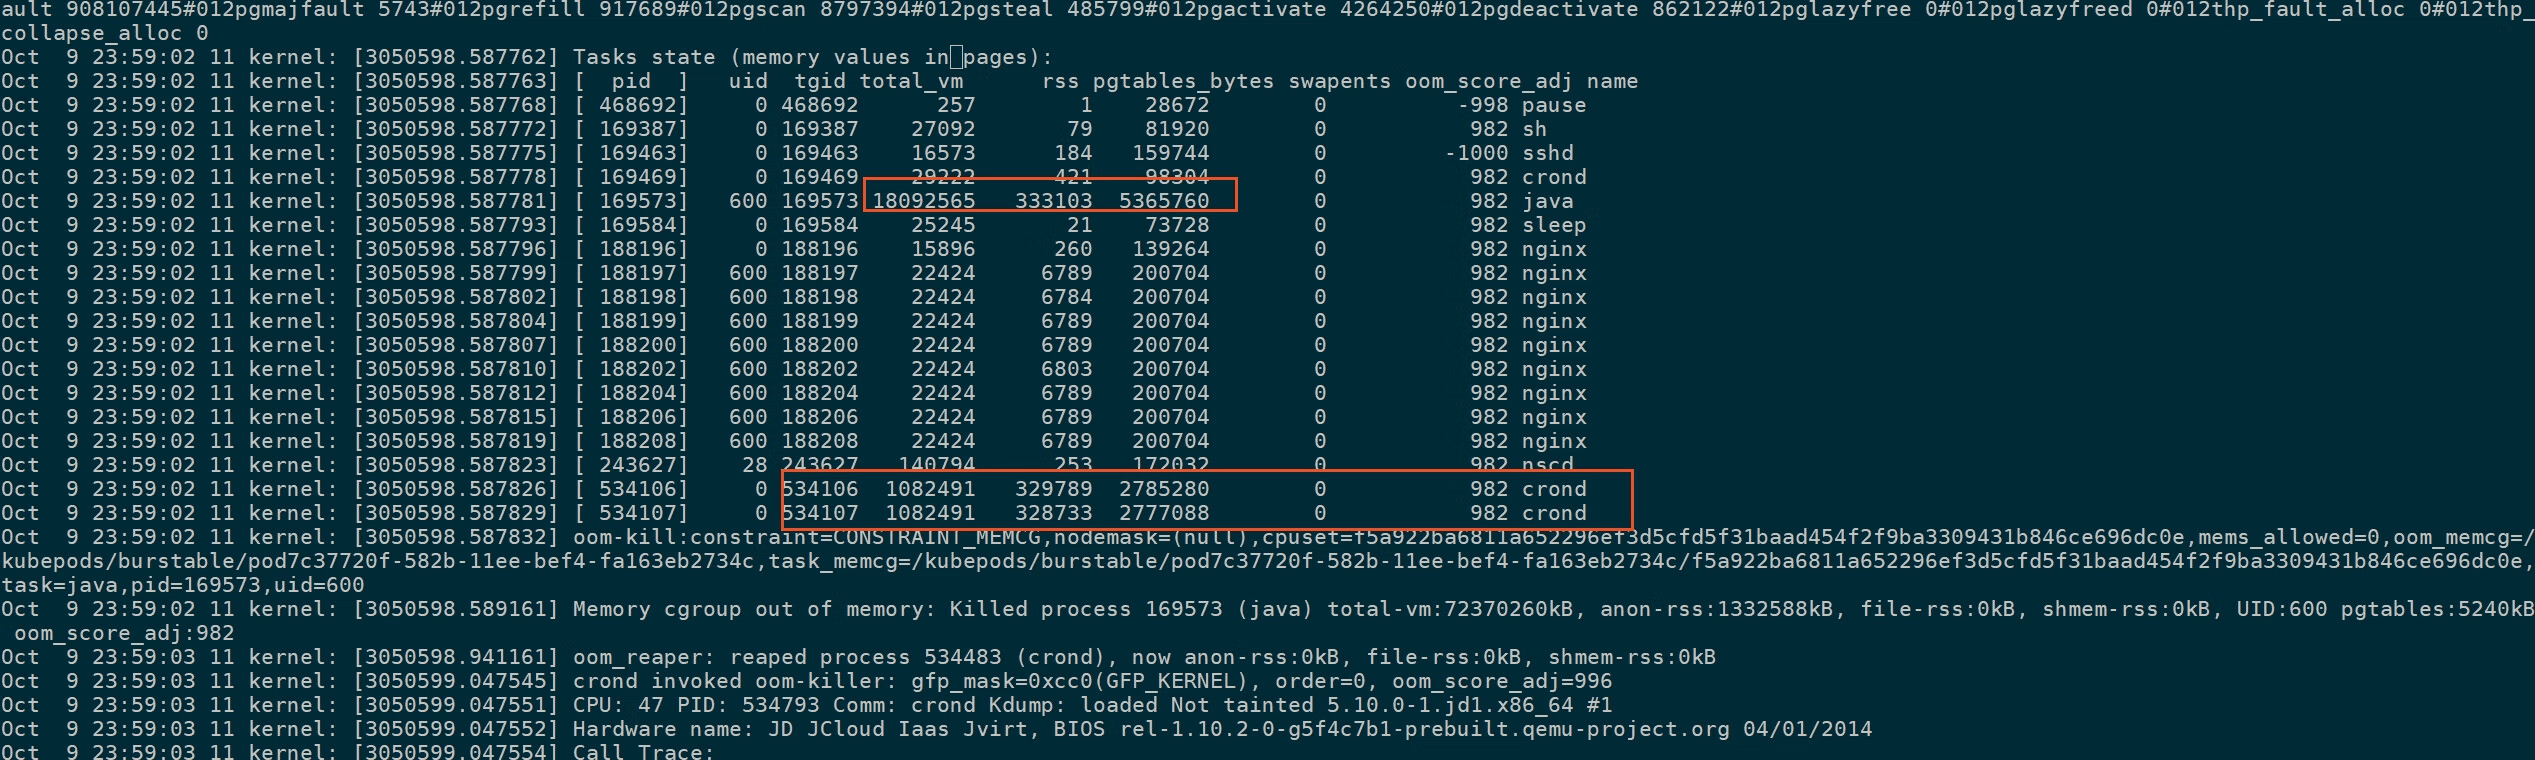The height and width of the screenshot is (760, 2535).
Task: Click the process name 'sshd'
Action: [1547, 153]
